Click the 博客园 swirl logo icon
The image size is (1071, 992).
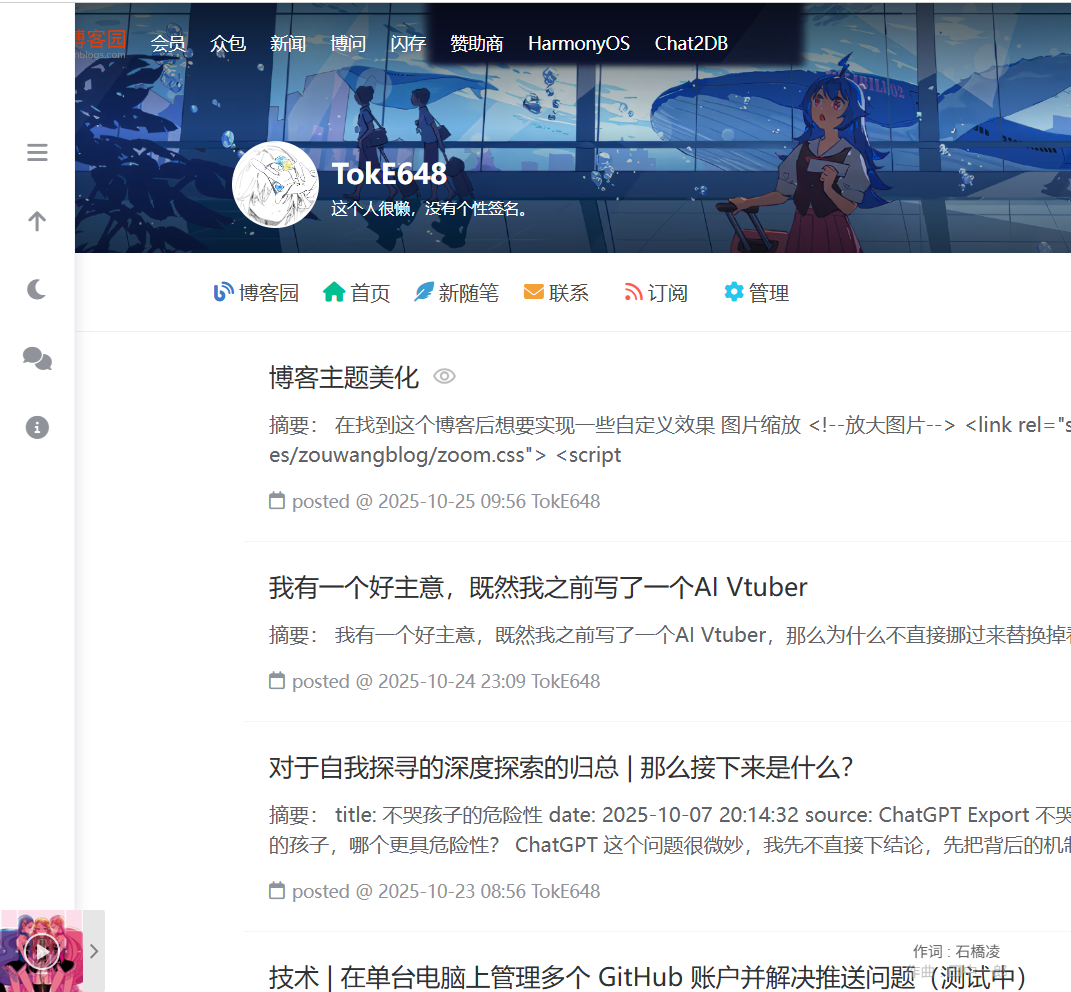tap(223, 292)
